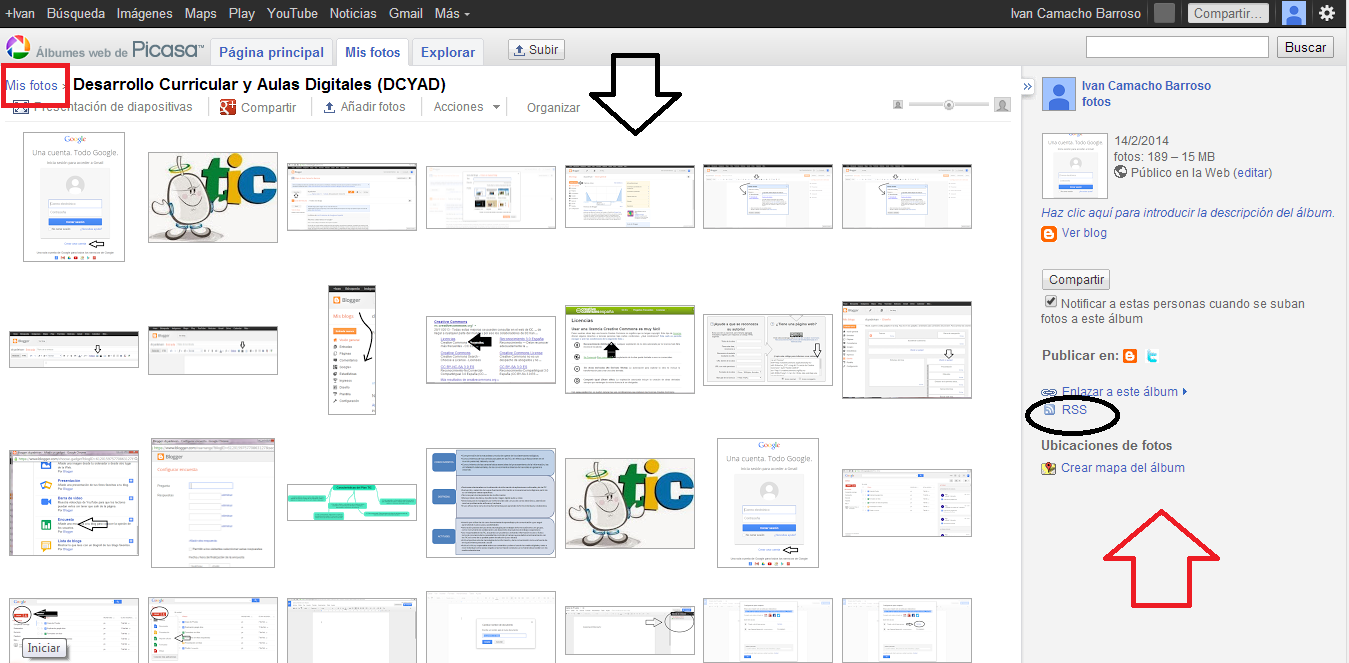Start the Presentación de diapositivas slideshow
Image resolution: width=1349 pixels, height=663 pixels.
(111, 106)
